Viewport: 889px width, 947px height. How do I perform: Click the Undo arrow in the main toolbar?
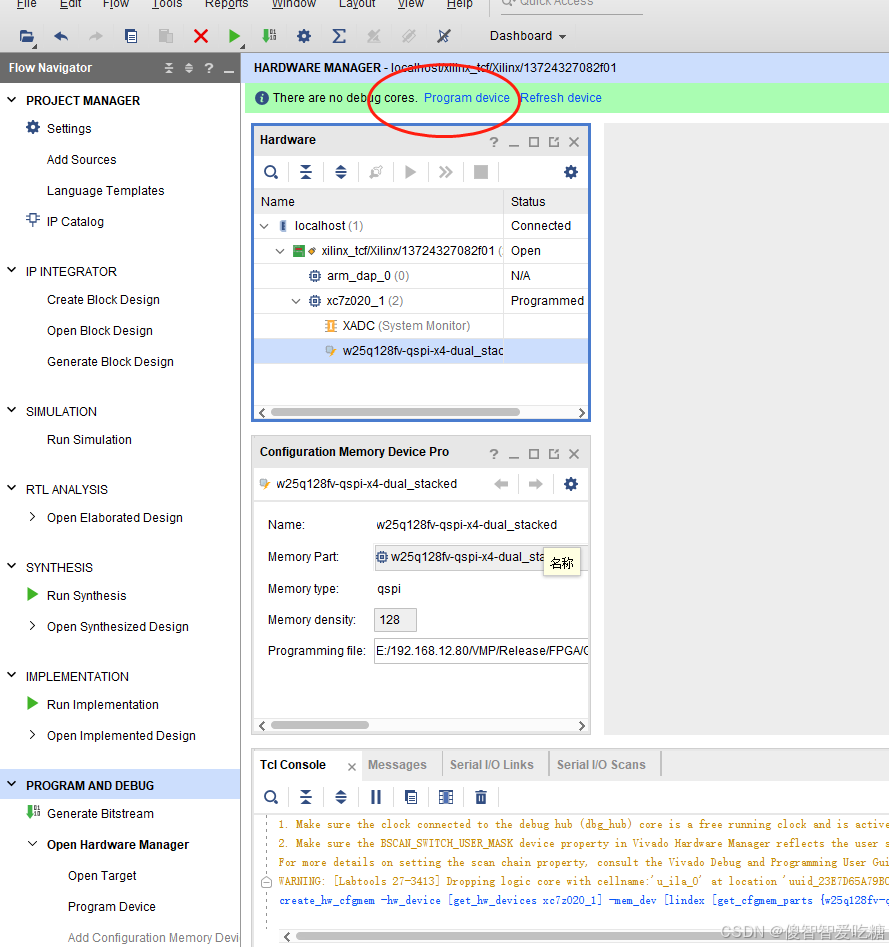click(x=61, y=36)
